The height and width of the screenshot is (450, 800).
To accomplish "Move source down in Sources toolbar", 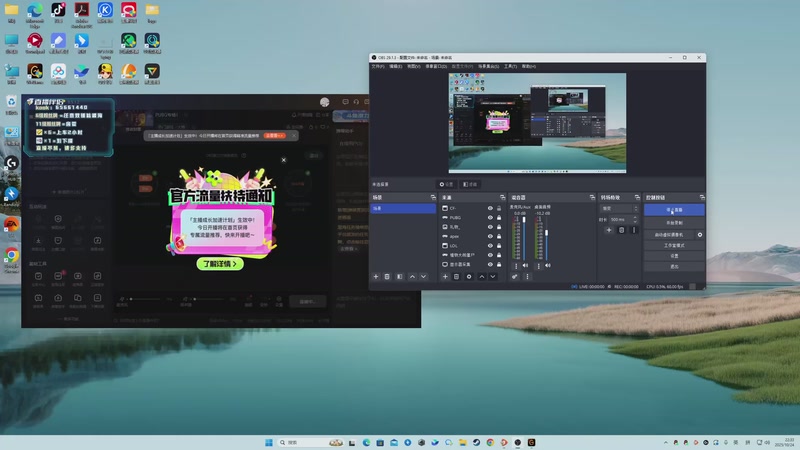I will point(492,277).
